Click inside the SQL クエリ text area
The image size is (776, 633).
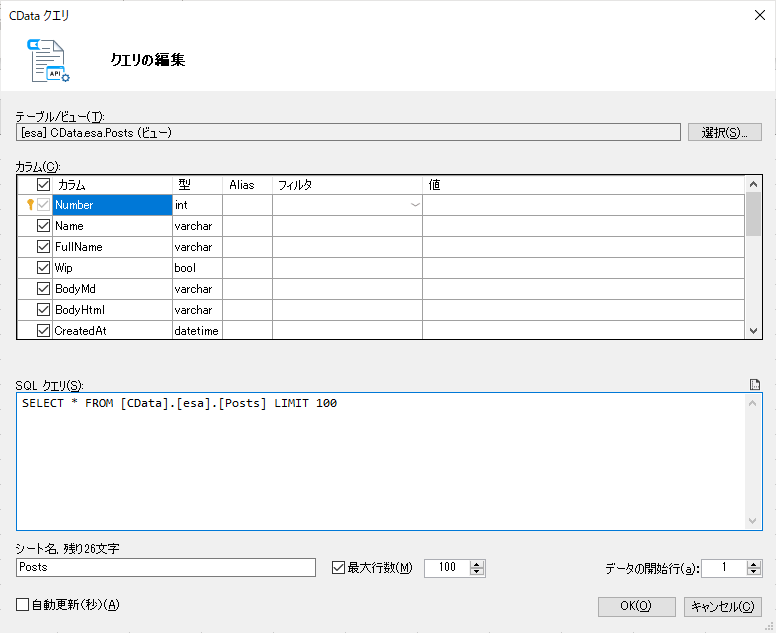pos(381,461)
